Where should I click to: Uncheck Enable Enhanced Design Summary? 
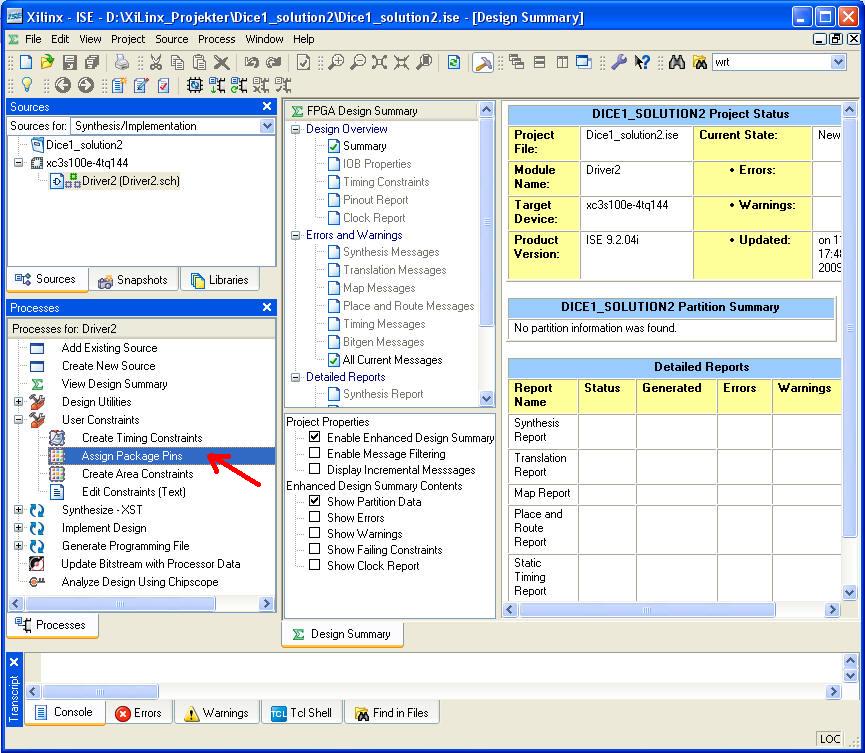(314, 437)
